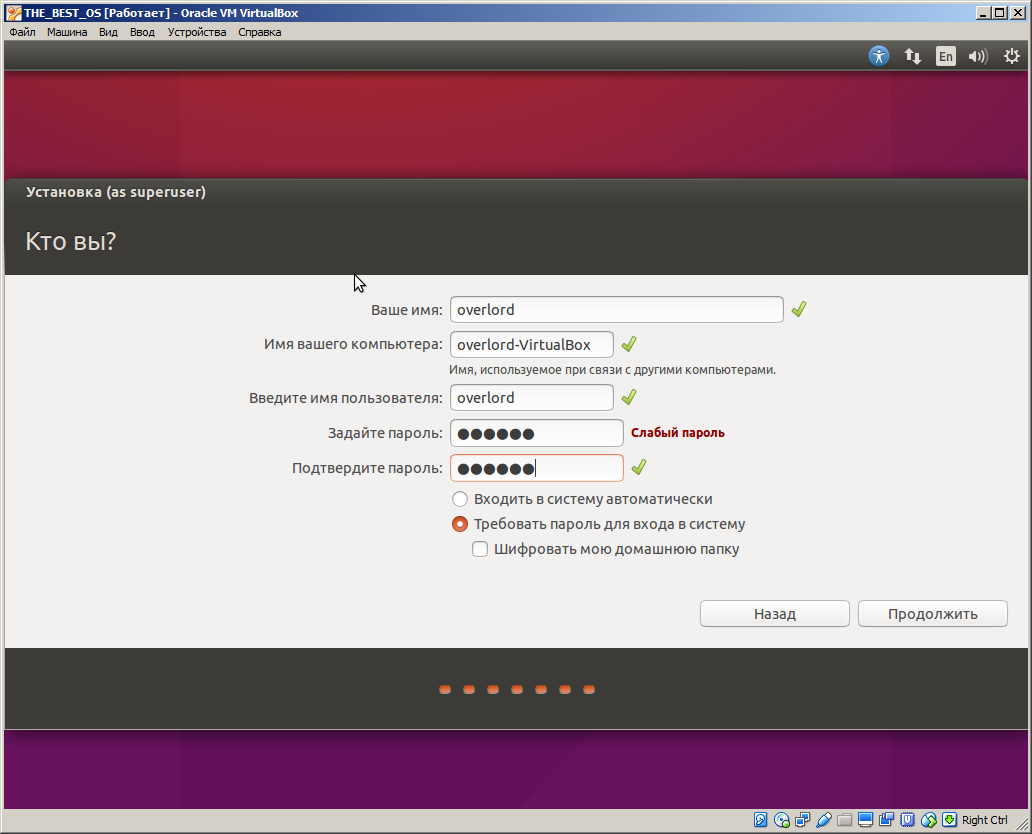This screenshot has width=1032, height=834.
Task: Open the Вид menu
Action: 109,32
